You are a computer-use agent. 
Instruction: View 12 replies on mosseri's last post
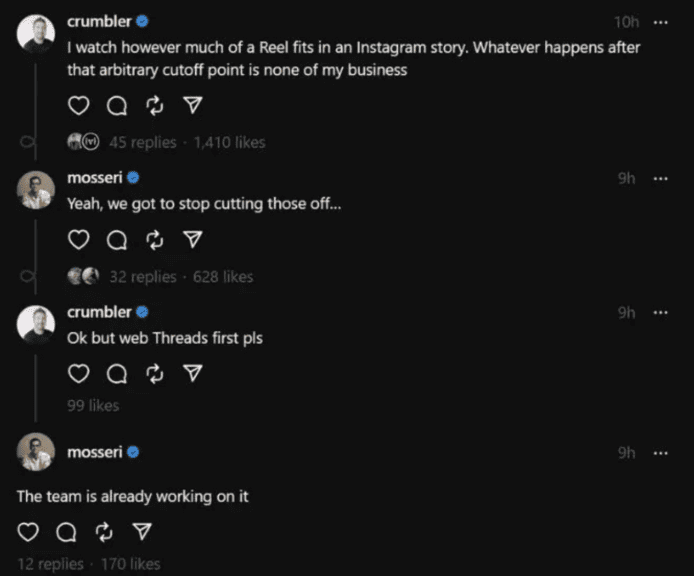click(x=50, y=565)
